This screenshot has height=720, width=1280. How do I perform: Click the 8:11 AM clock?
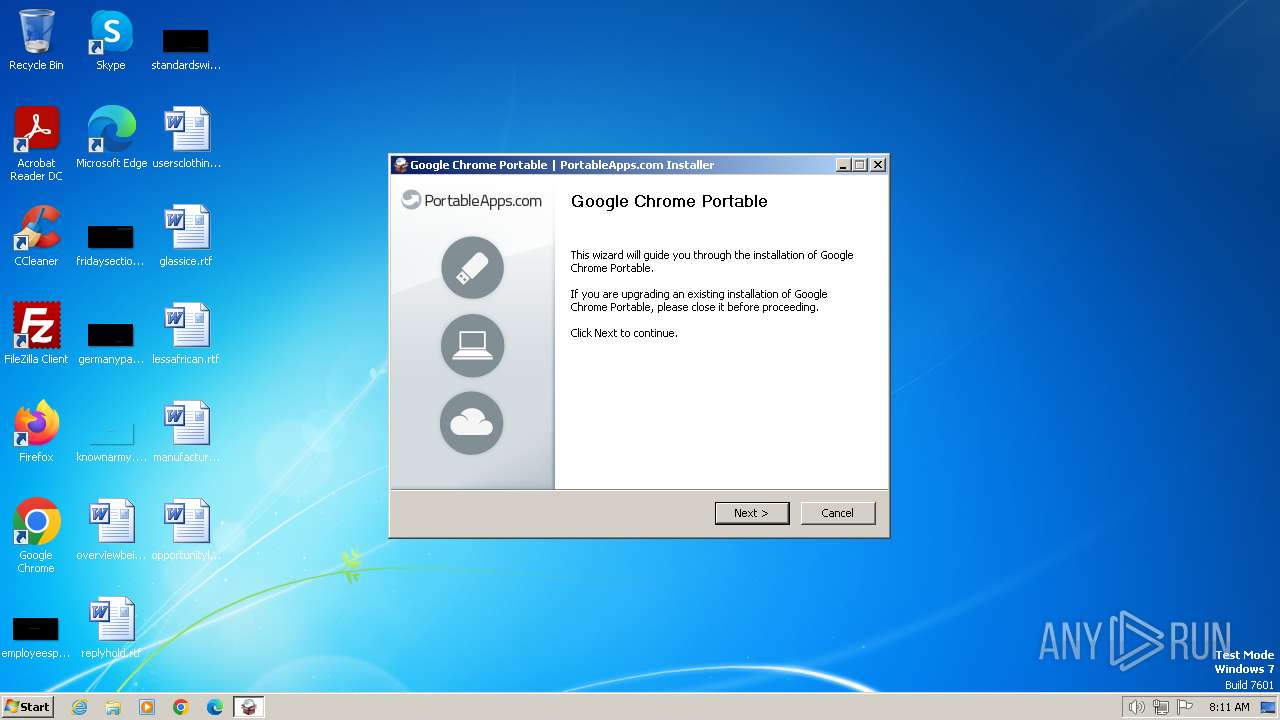[x=1229, y=707]
